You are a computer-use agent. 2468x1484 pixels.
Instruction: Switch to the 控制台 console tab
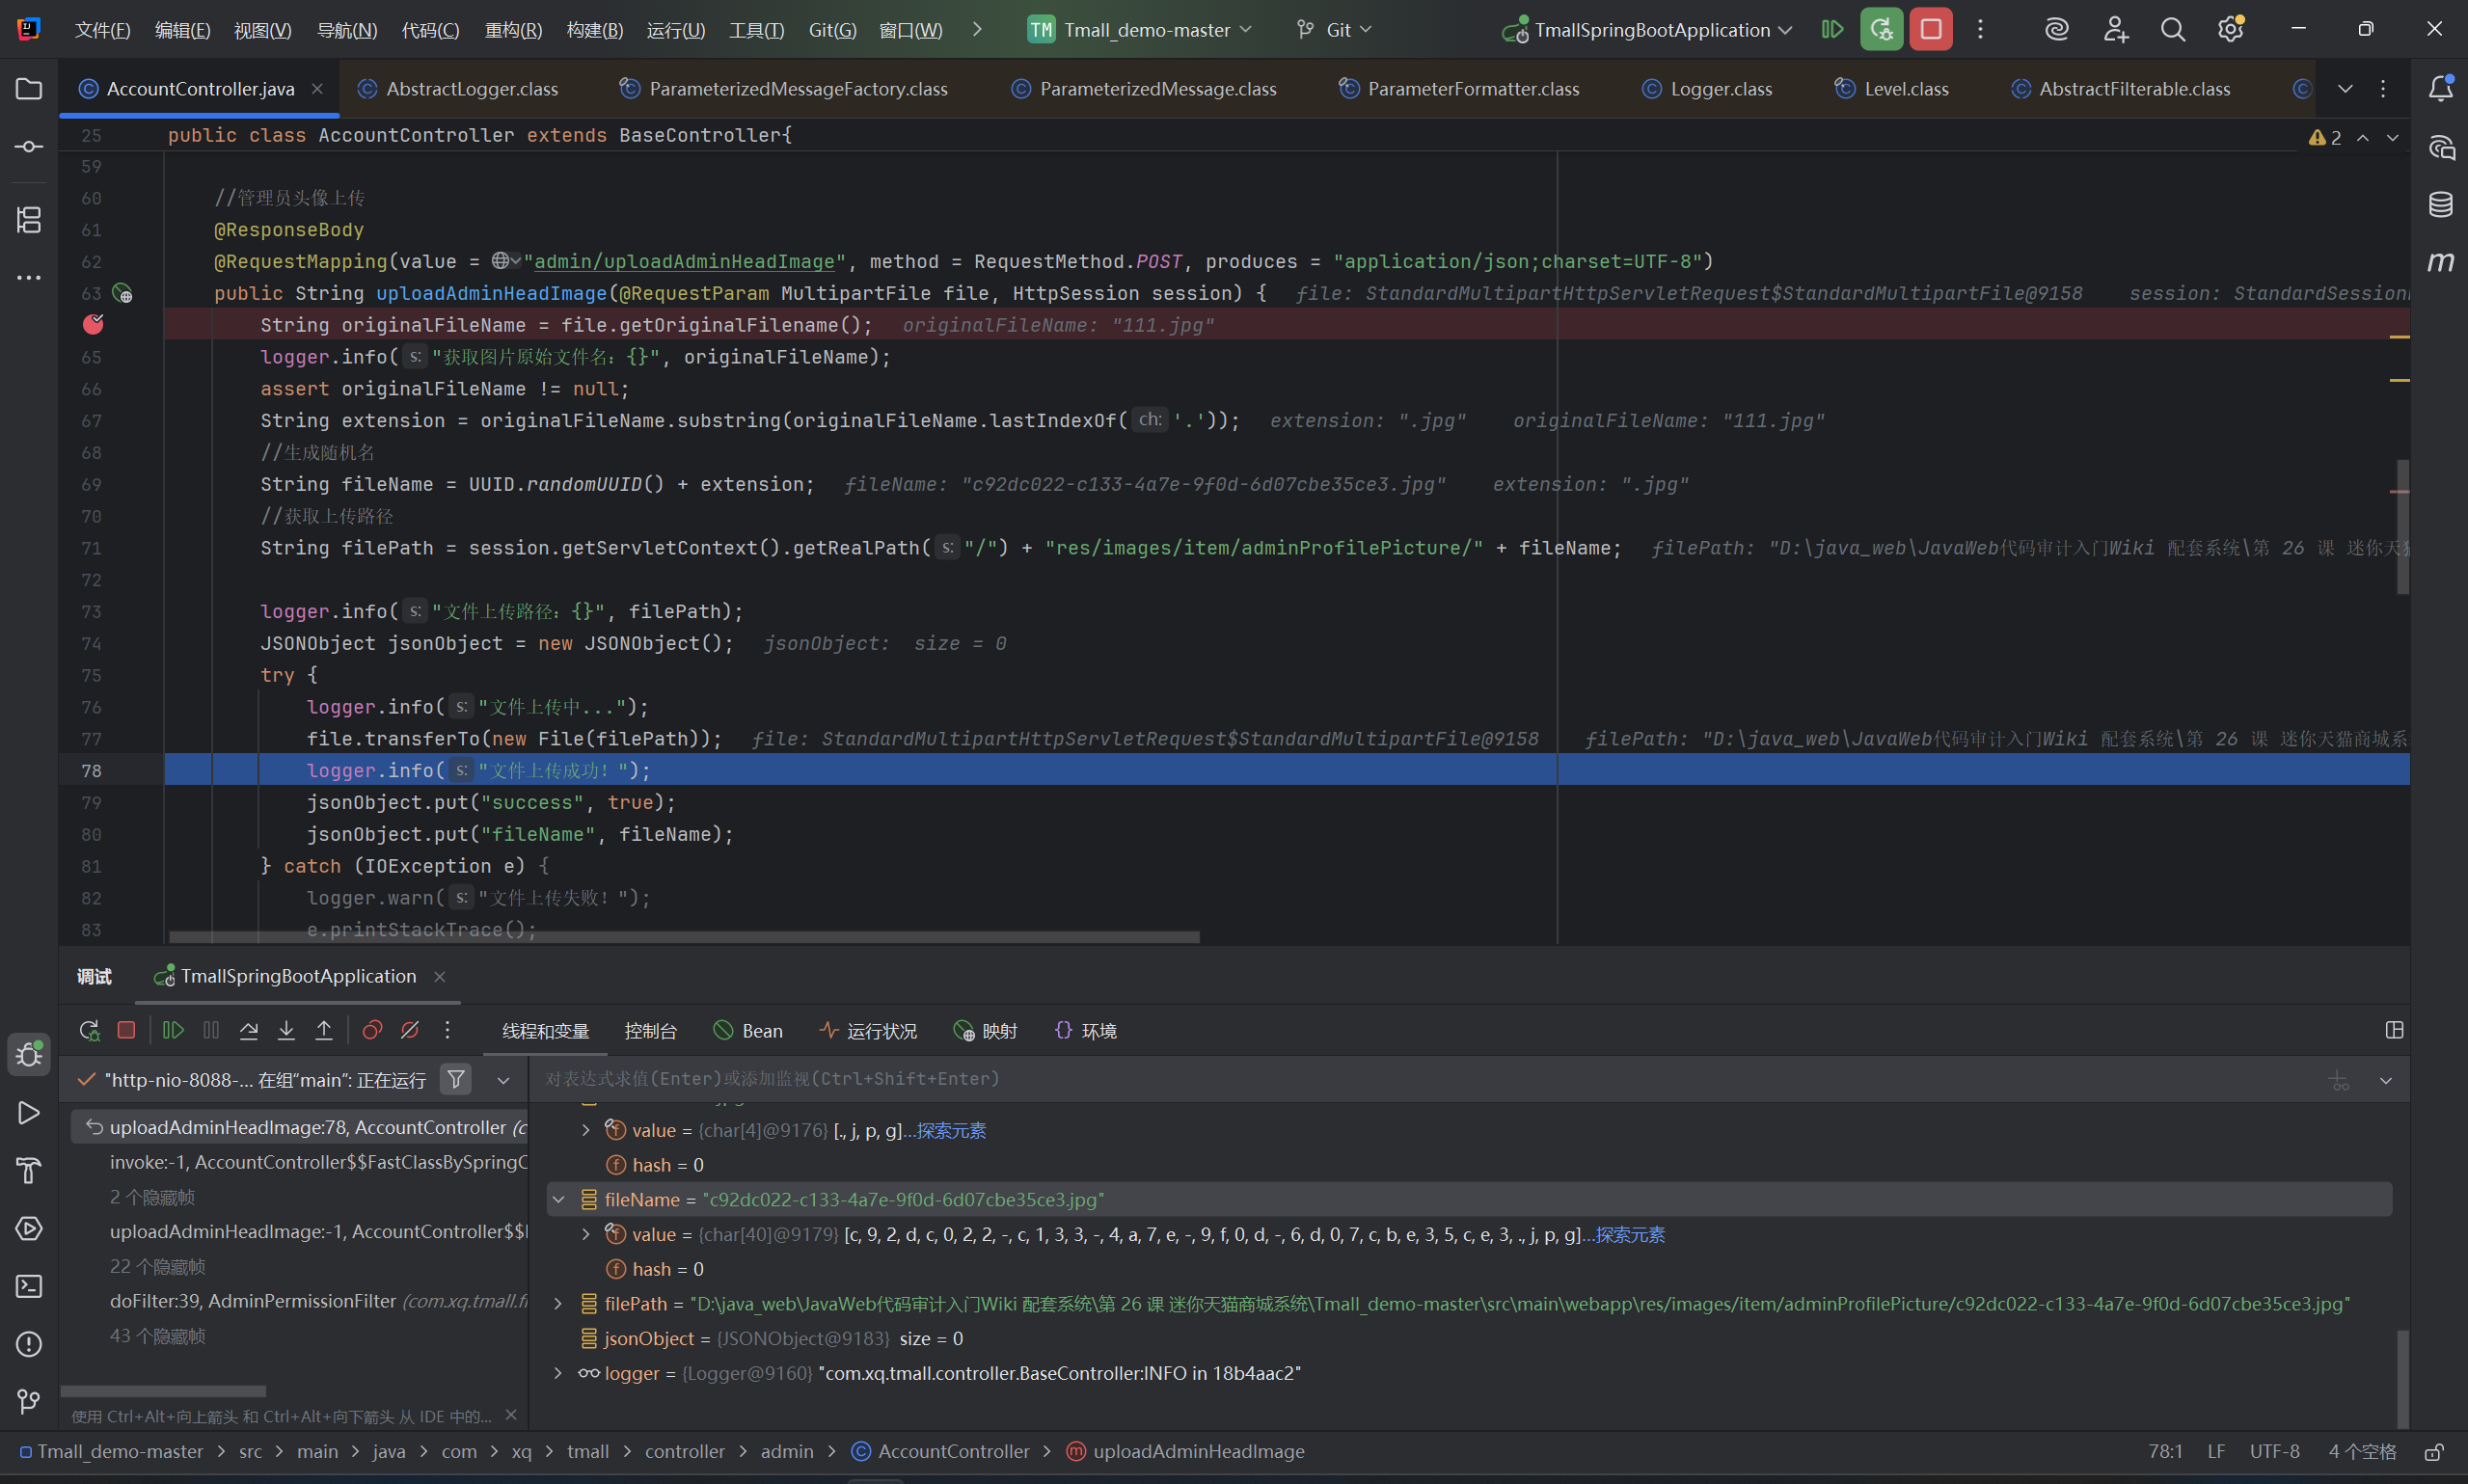tap(650, 1031)
